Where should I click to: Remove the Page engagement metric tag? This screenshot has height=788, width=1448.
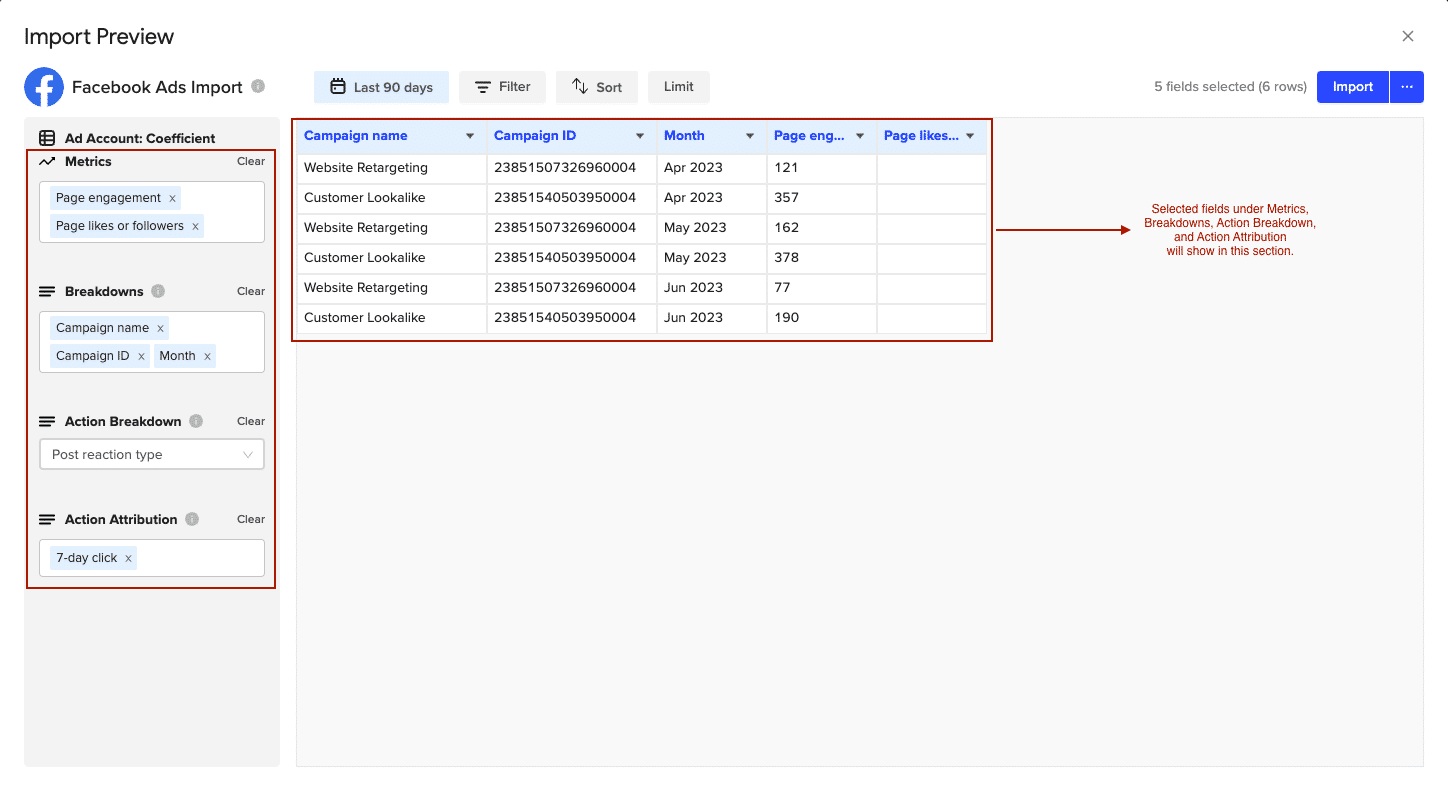click(x=172, y=198)
